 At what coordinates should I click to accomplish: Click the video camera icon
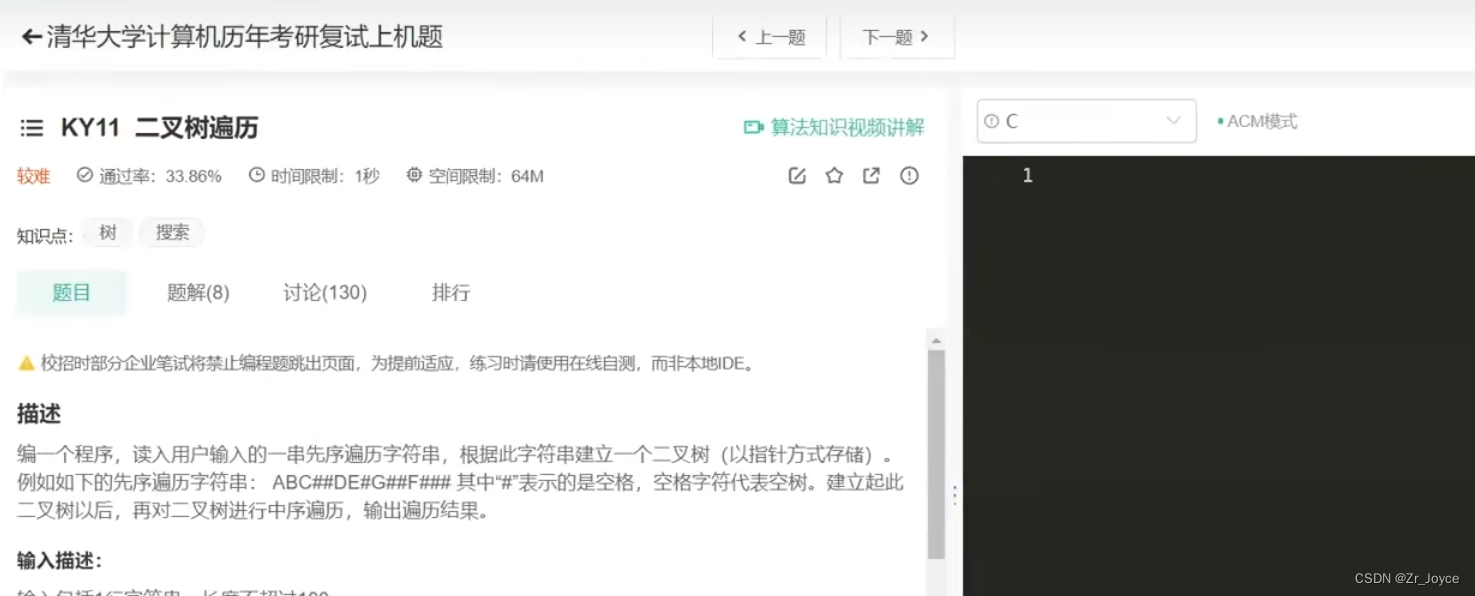pos(754,127)
